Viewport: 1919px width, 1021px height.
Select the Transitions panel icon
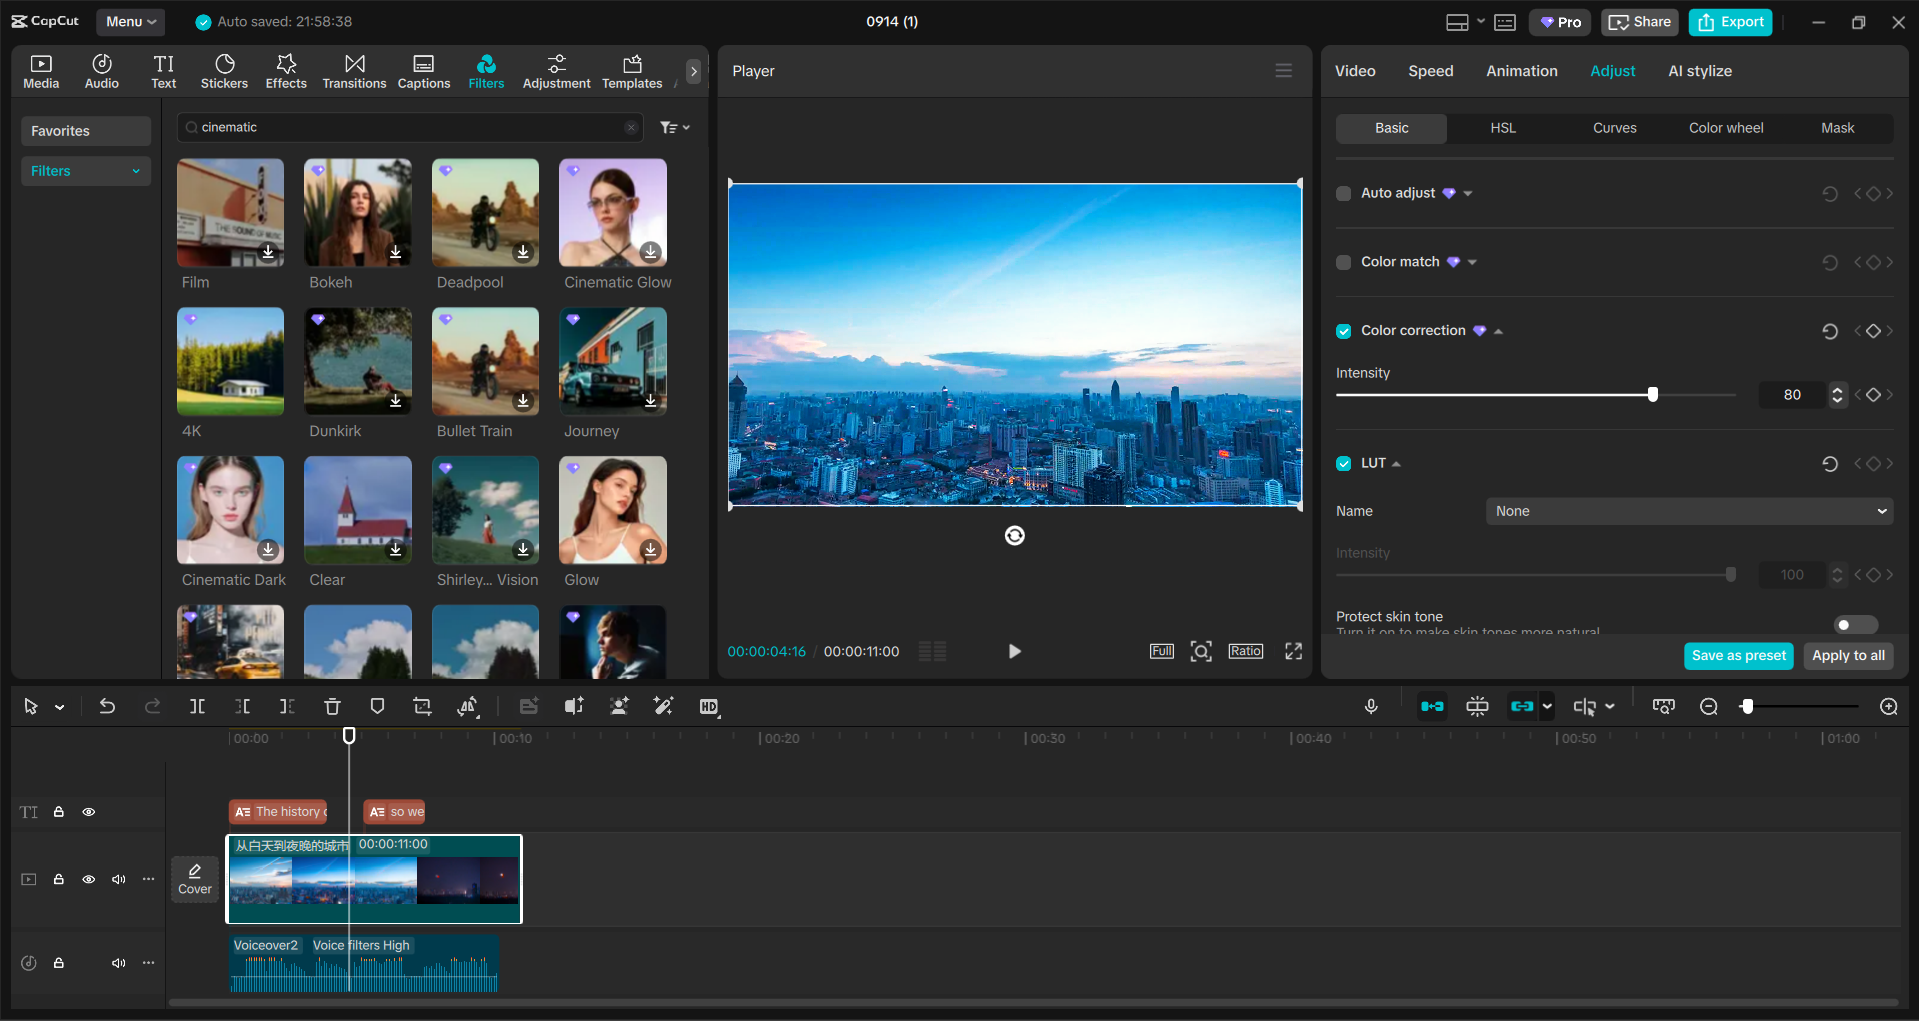354,70
